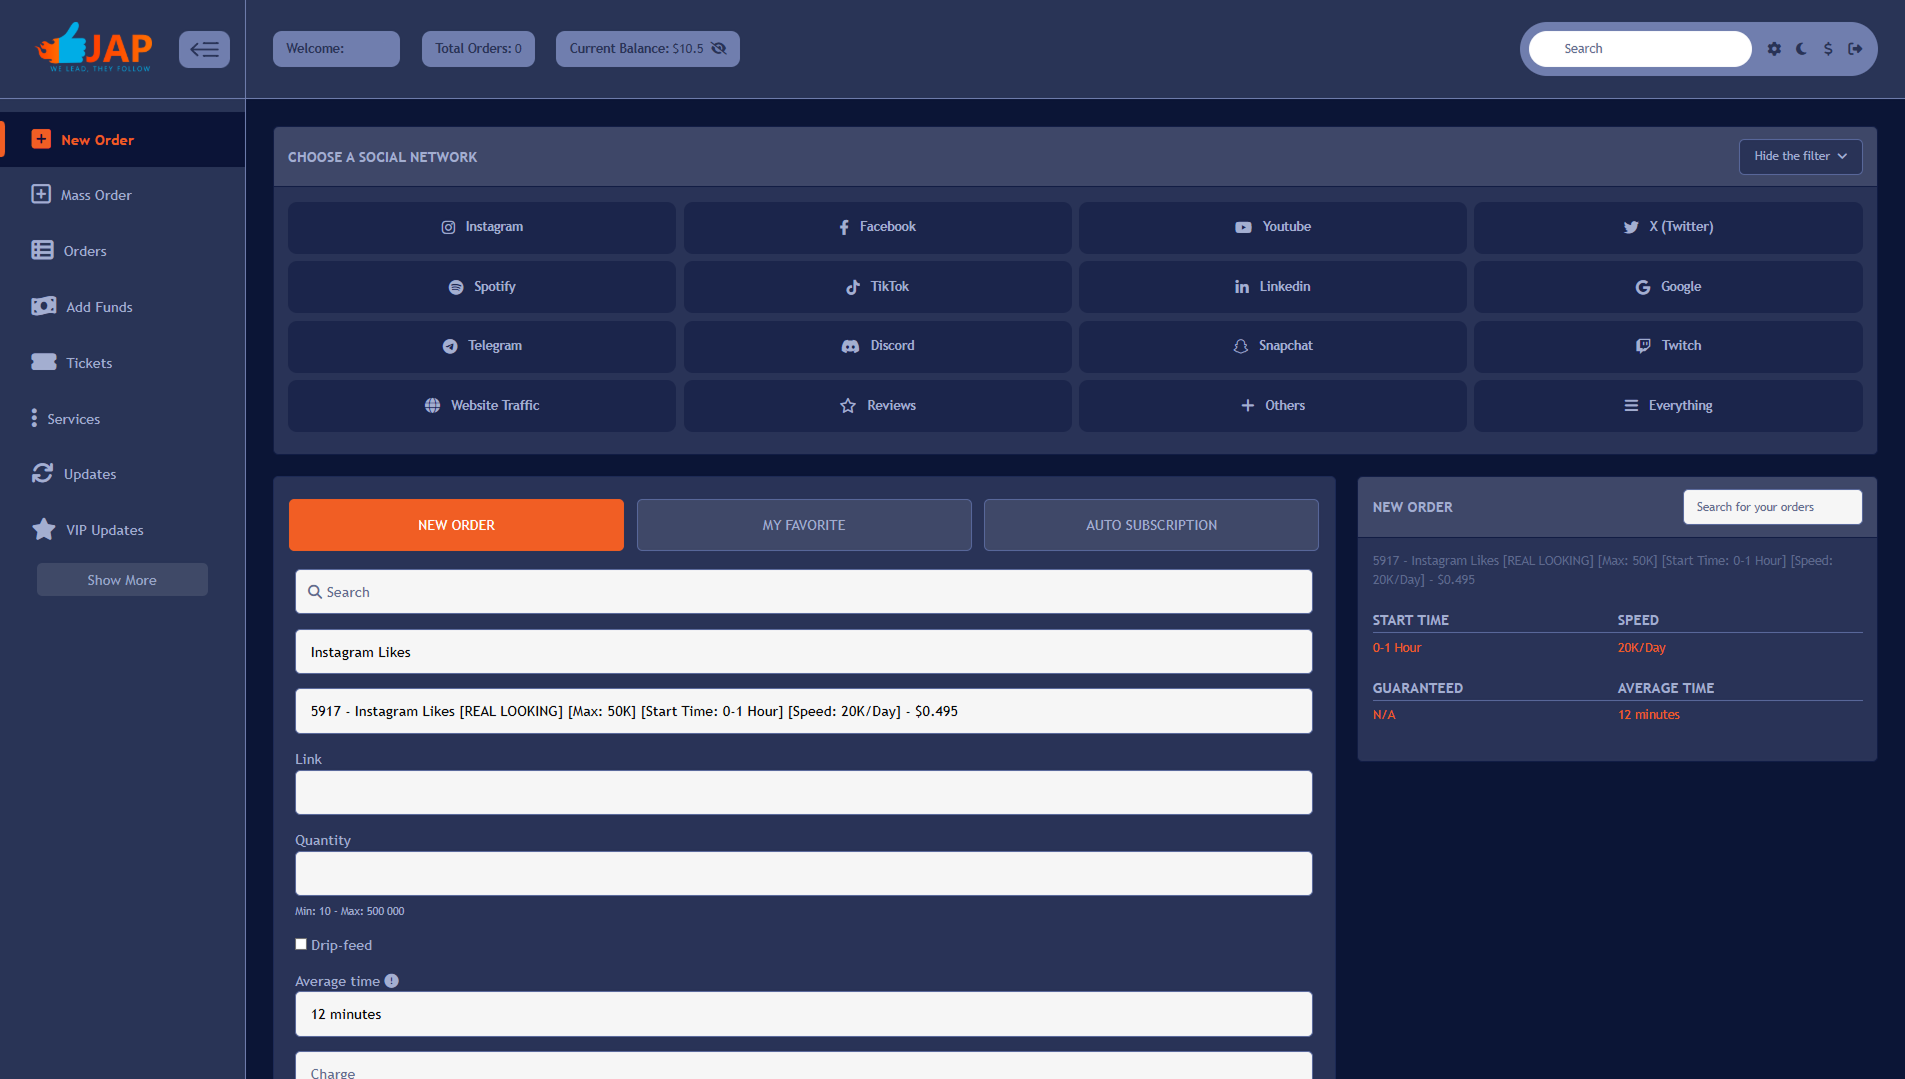The height and width of the screenshot is (1079, 1905).
Task: Click the Quantity input field
Action: tap(803, 874)
